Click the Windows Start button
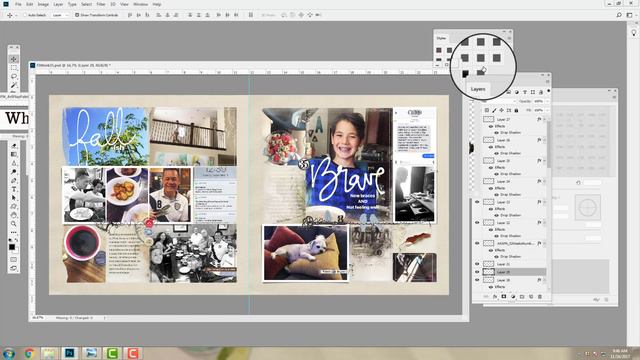The height and width of the screenshot is (360, 640). (9, 353)
